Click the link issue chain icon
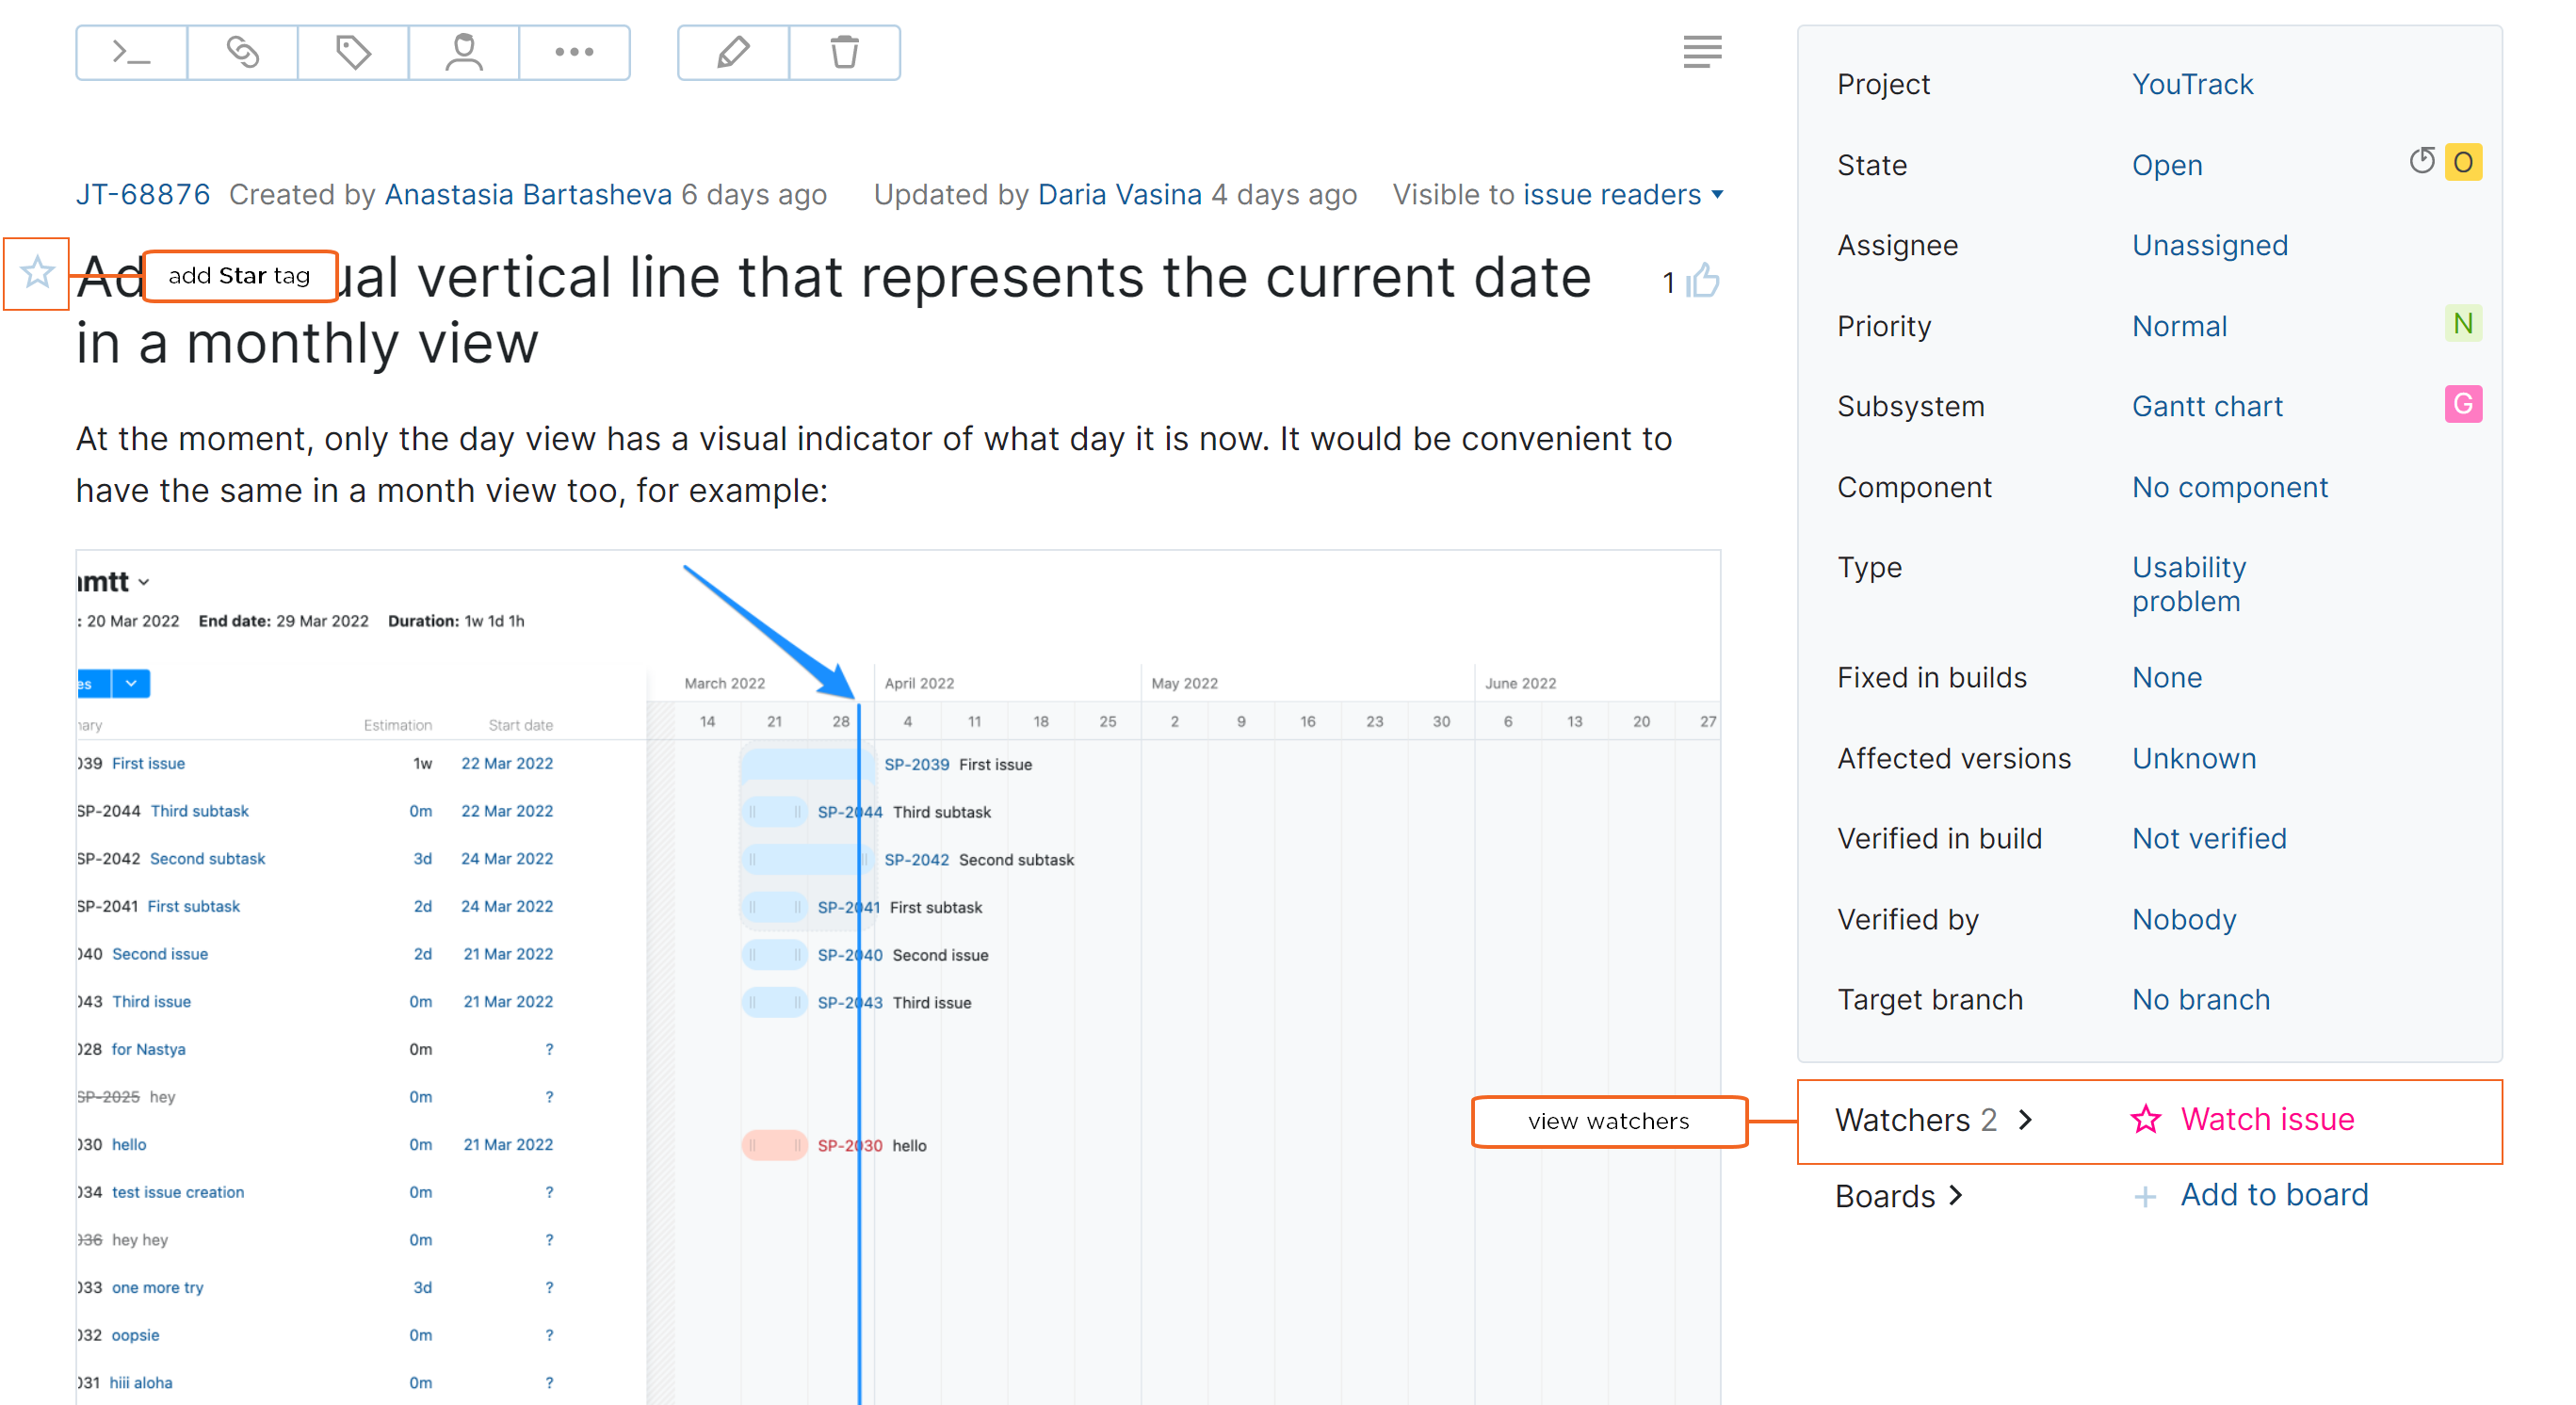 pyautogui.click(x=242, y=53)
